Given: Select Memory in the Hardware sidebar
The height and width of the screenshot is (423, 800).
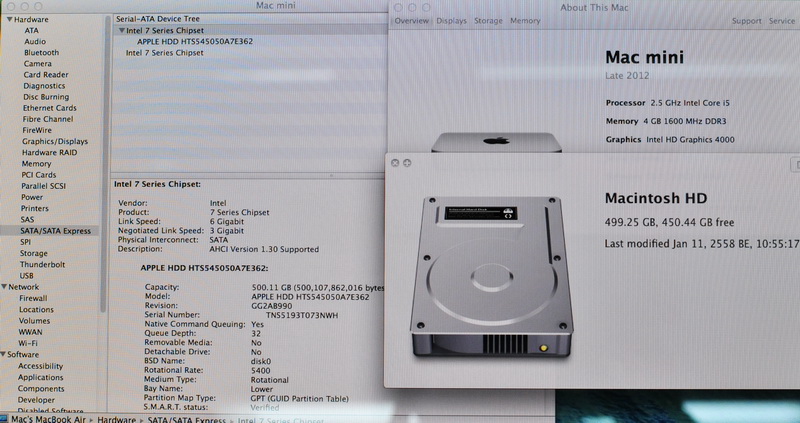Looking at the screenshot, I should (36, 164).
